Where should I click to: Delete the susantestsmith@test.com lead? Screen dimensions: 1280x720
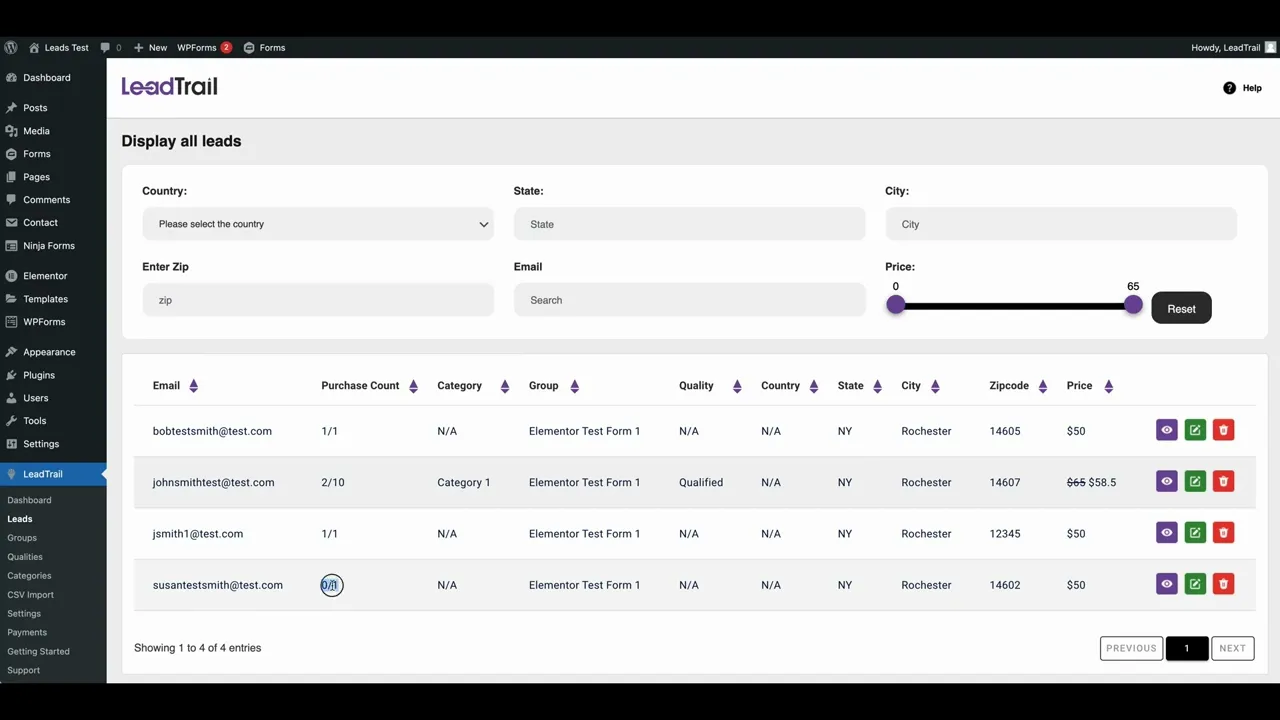pos(1223,583)
